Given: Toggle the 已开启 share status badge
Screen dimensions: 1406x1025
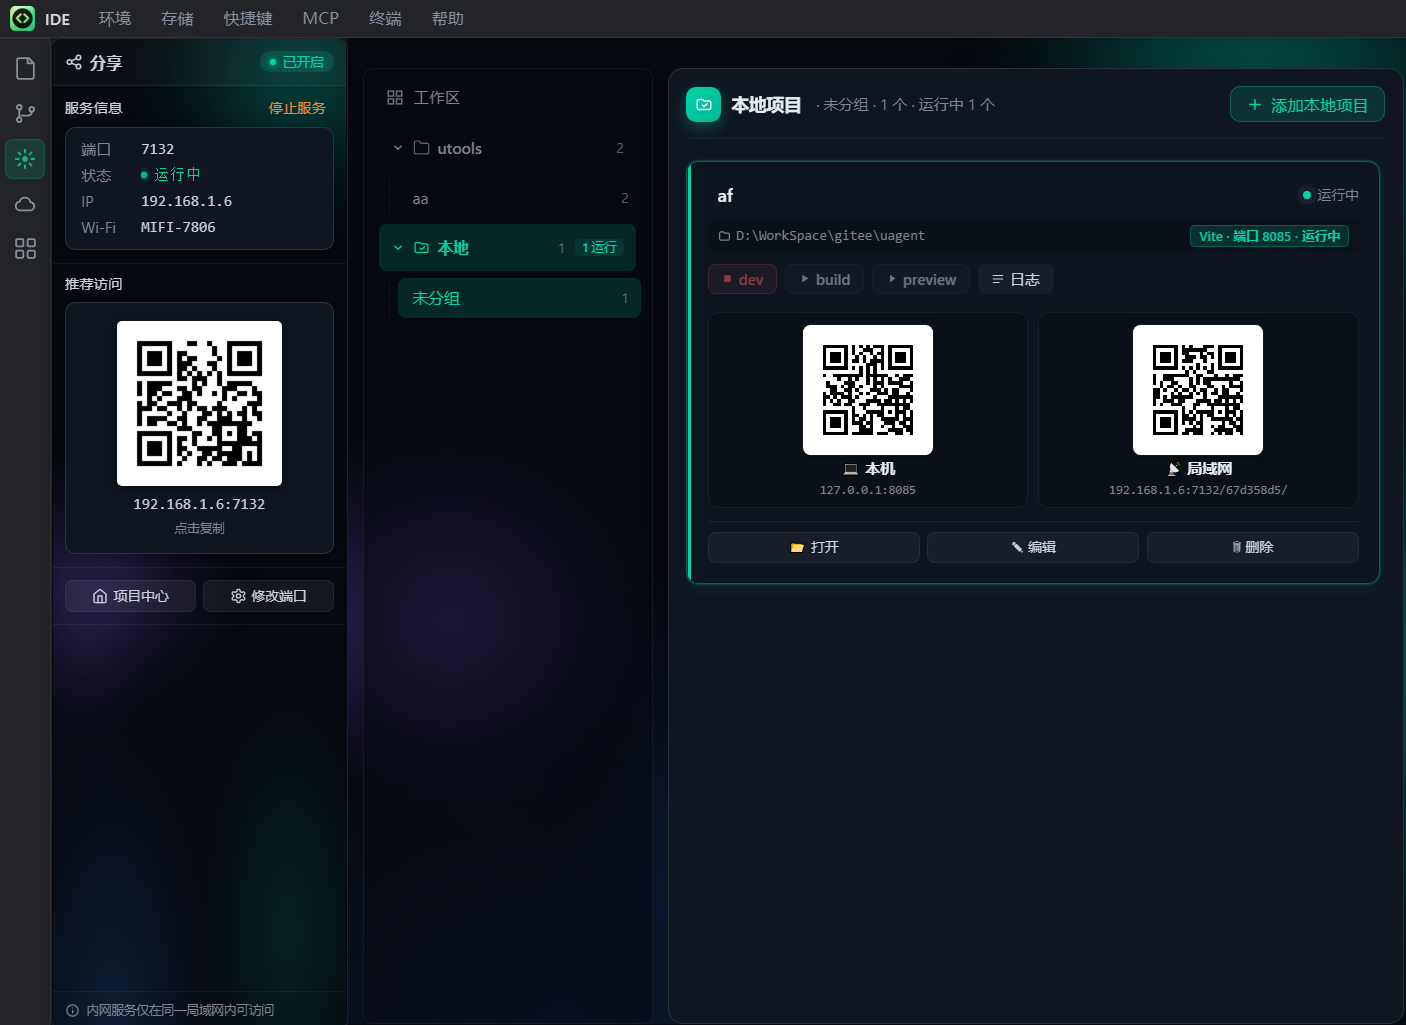Looking at the screenshot, I should 297,62.
